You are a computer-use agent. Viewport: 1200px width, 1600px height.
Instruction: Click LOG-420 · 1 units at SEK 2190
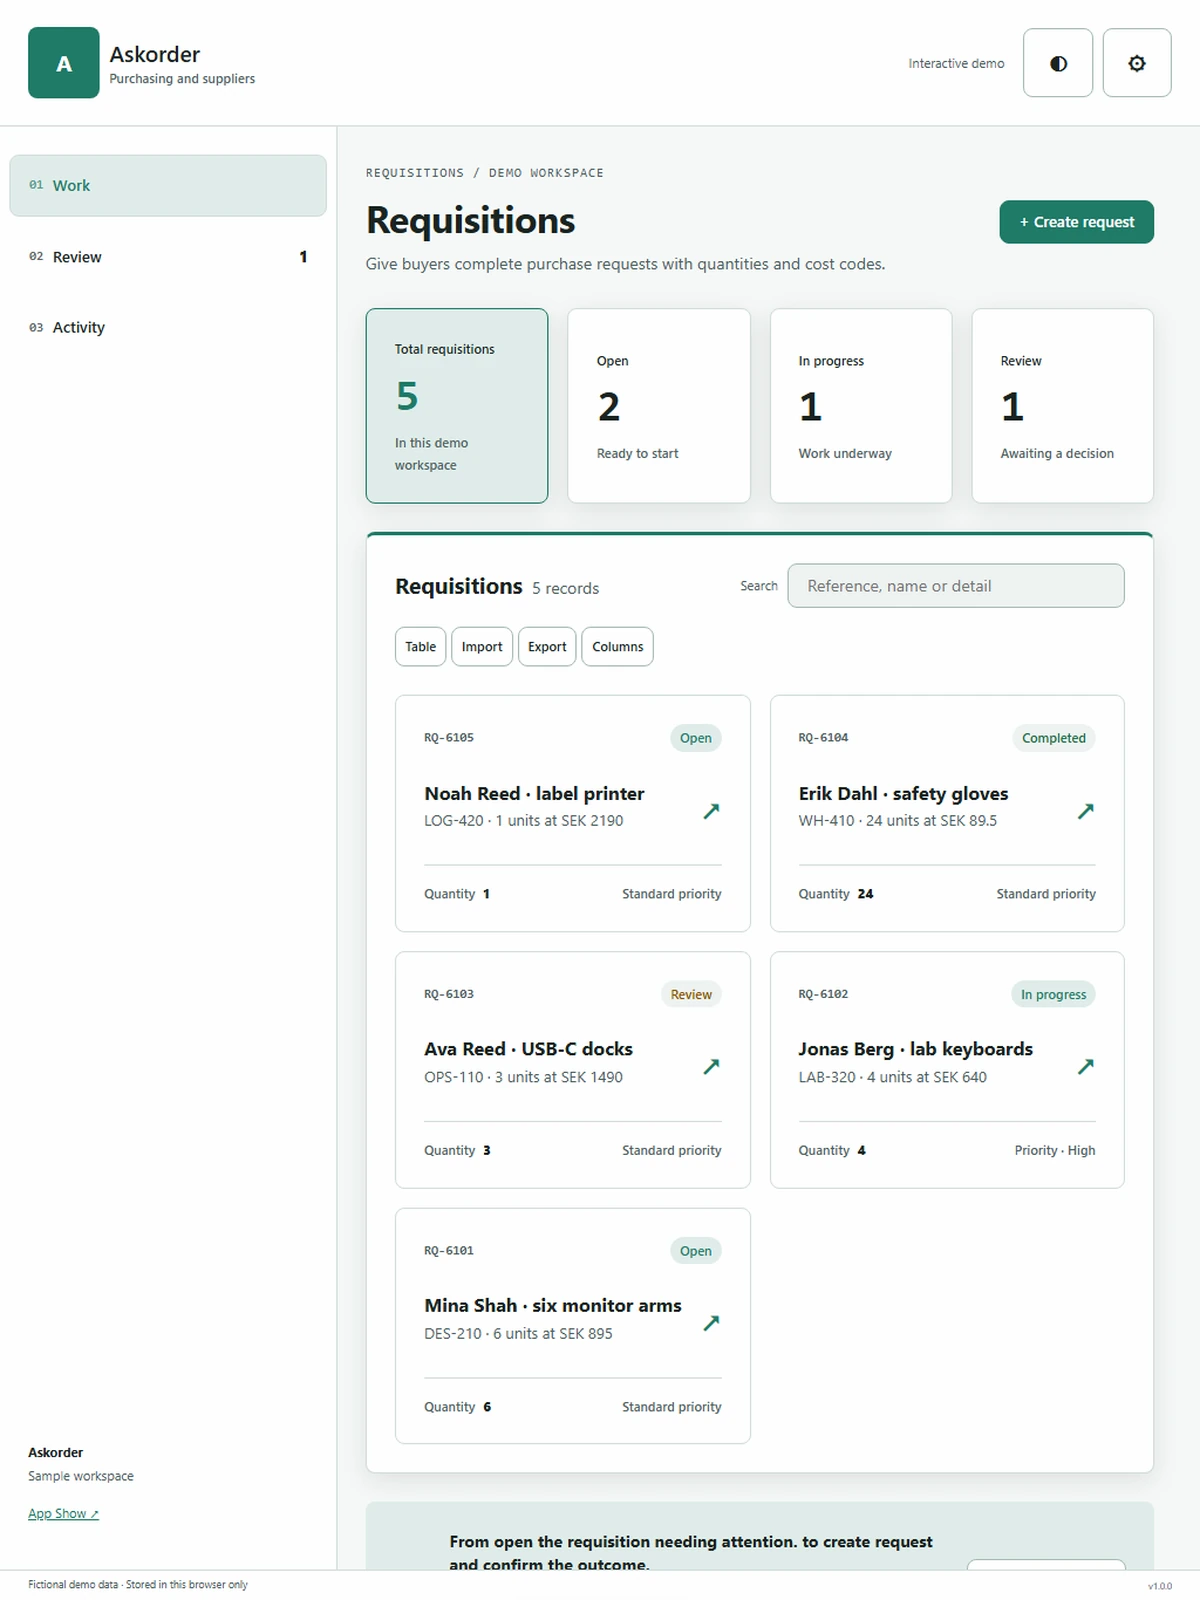pos(523,821)
